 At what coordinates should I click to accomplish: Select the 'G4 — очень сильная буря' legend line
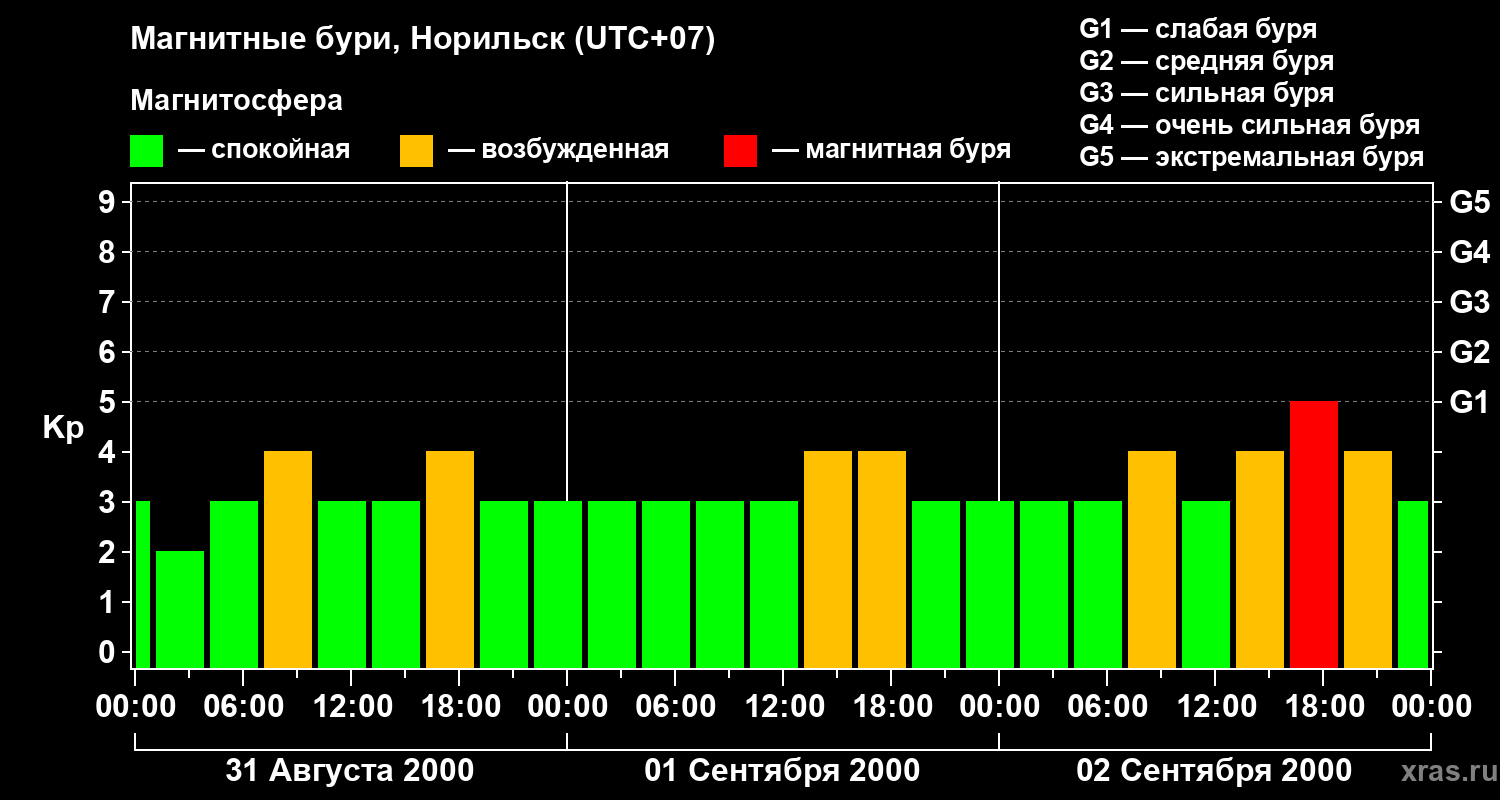(1250, 125)
